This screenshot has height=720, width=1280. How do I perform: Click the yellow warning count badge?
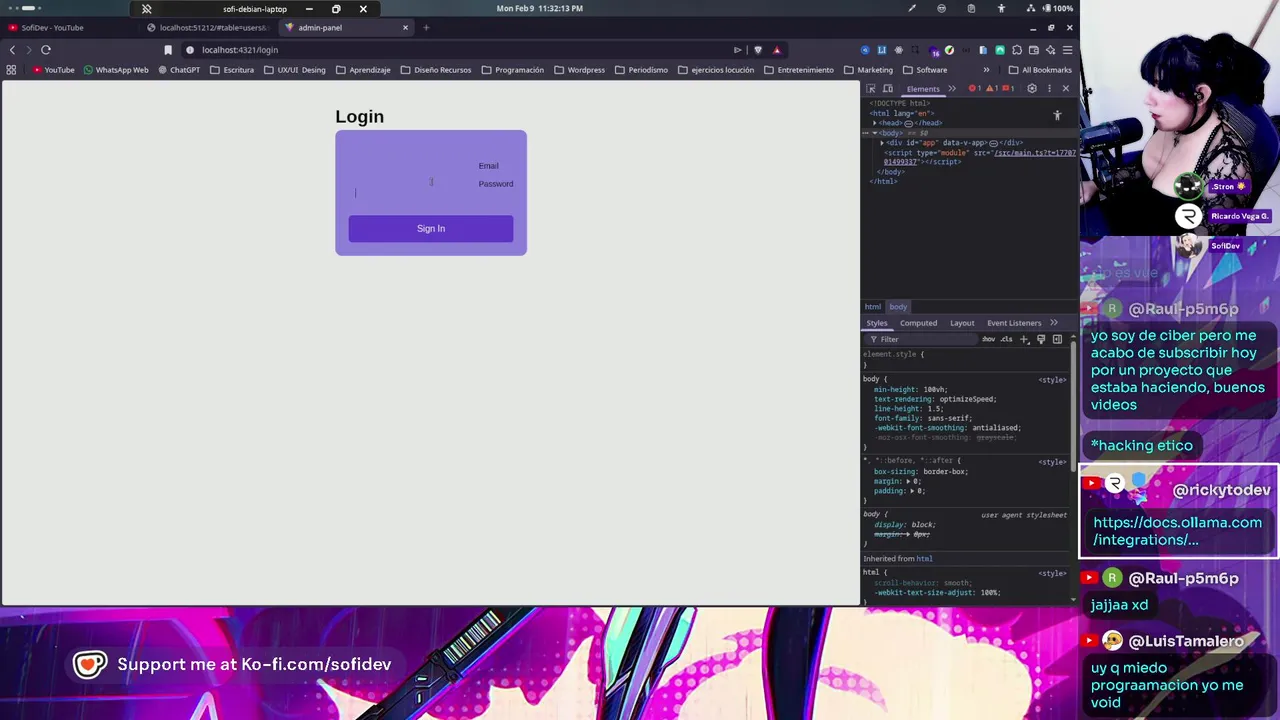[993, 88]
